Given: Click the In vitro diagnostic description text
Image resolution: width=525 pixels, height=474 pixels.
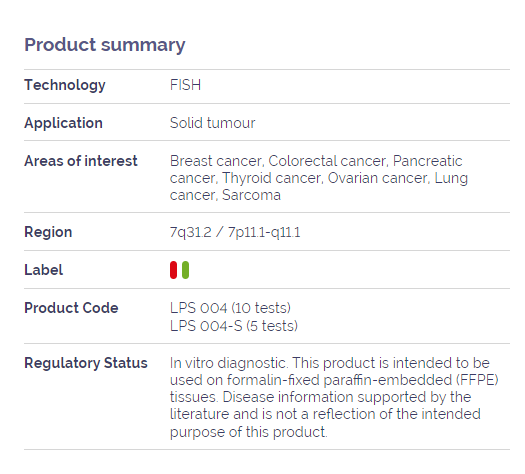Looking at the screenshot, I should point(334,397).
